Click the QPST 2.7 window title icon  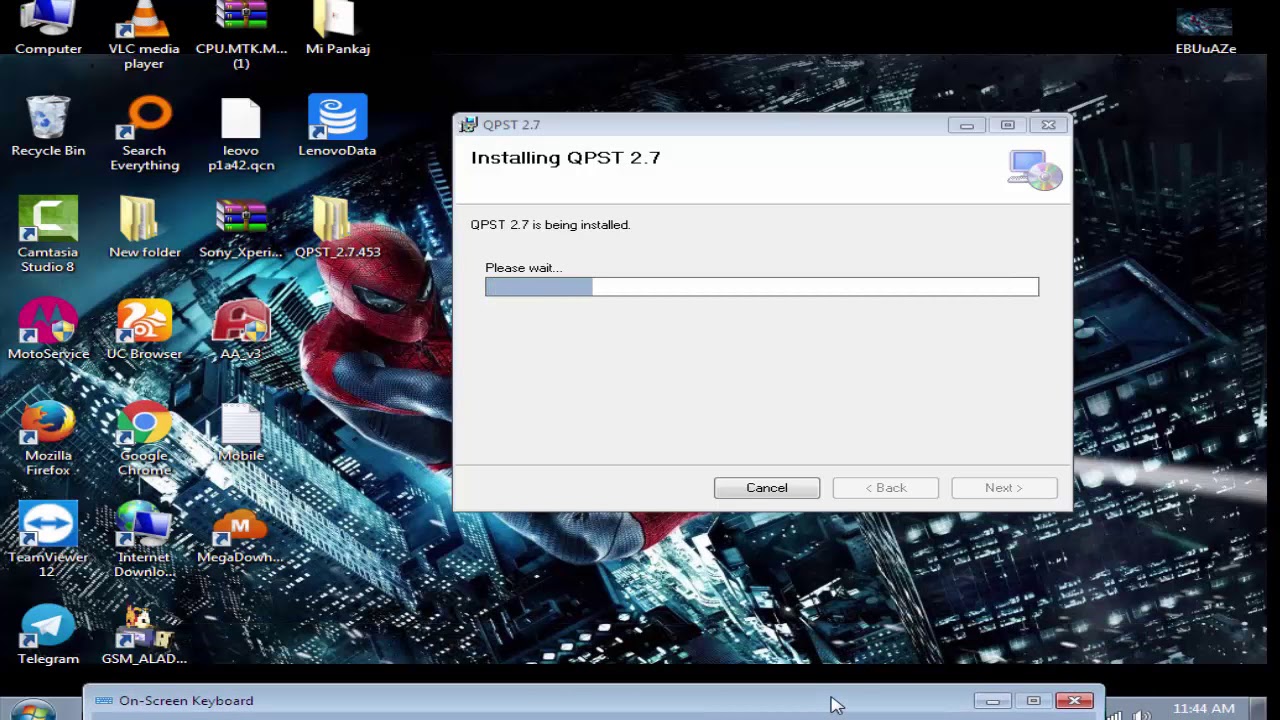point(468,125)
